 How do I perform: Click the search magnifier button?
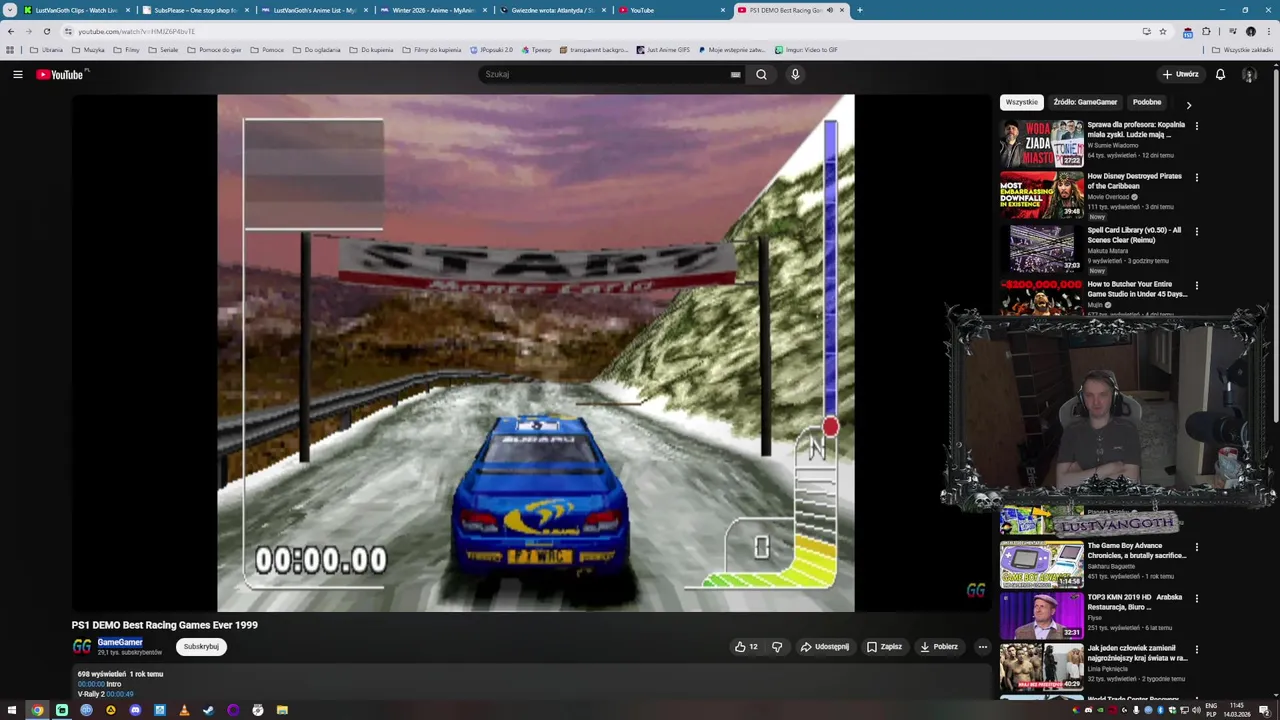pos(761,74)
